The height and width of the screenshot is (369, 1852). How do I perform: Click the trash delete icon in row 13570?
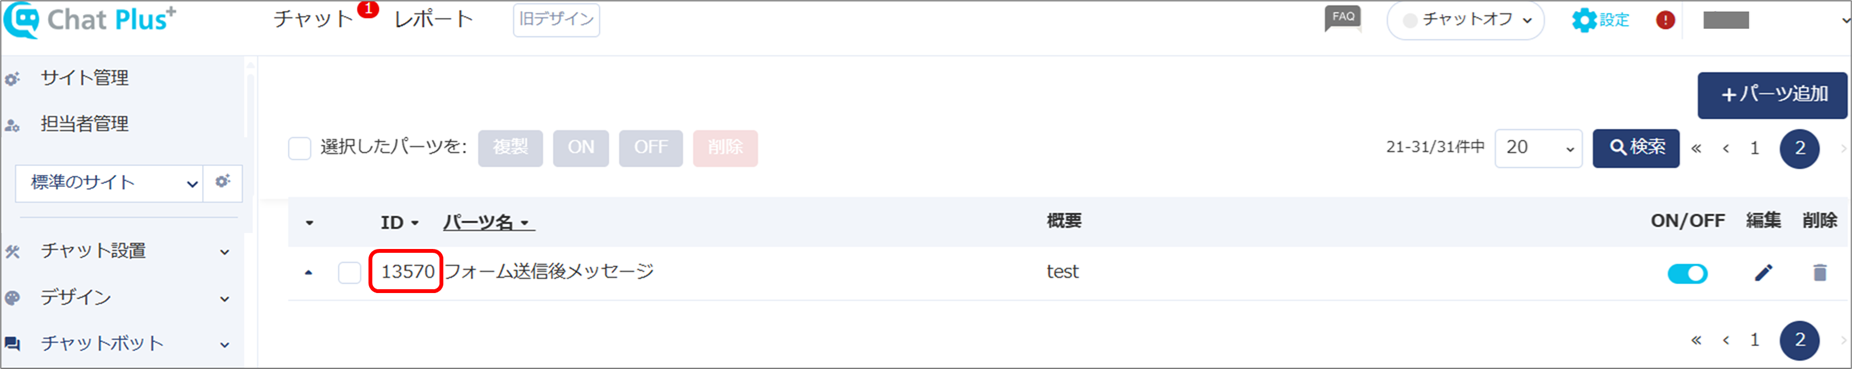[1819, 272]
